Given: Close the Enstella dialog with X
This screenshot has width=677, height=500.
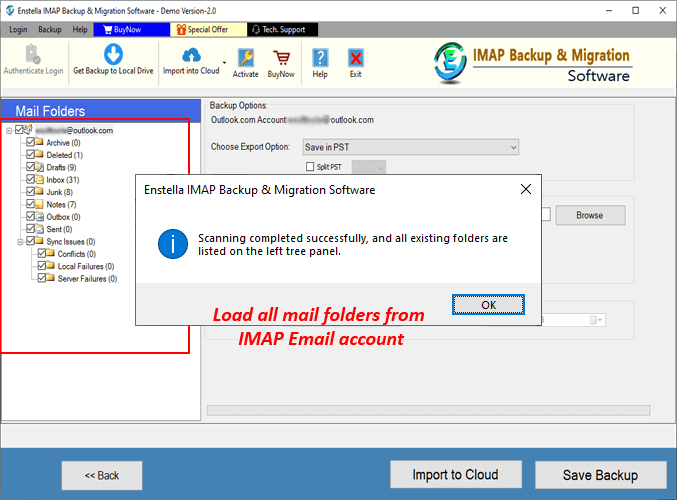Looking at the screenshot, I should pos(526,189).
